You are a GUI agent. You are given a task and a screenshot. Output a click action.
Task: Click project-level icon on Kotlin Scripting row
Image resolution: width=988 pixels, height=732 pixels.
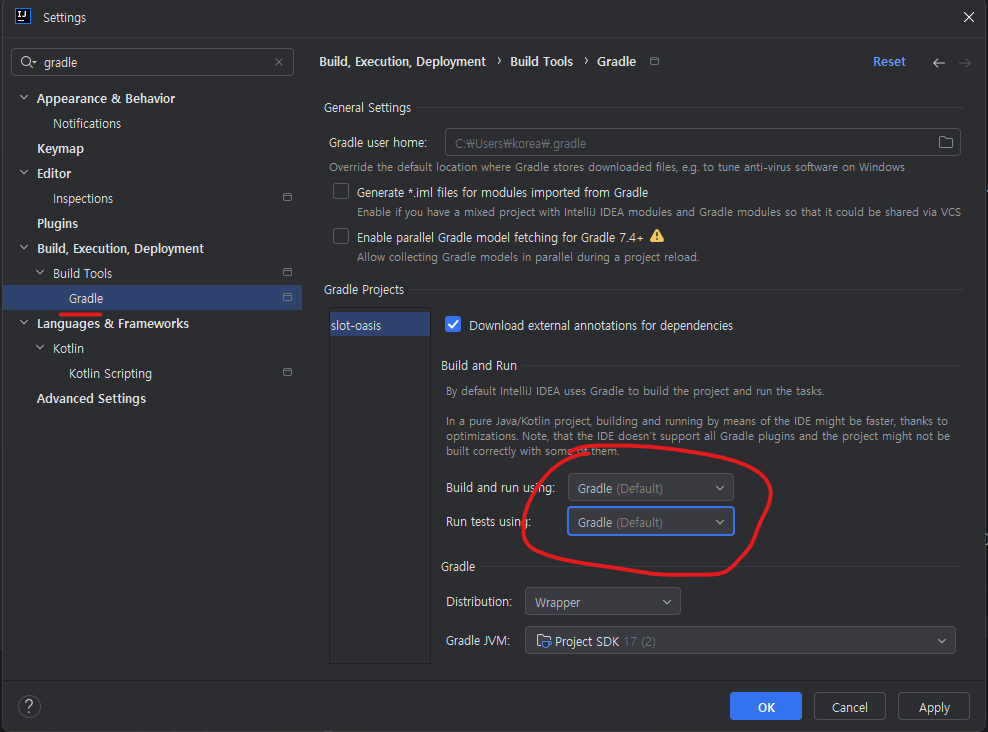[287, 372]
